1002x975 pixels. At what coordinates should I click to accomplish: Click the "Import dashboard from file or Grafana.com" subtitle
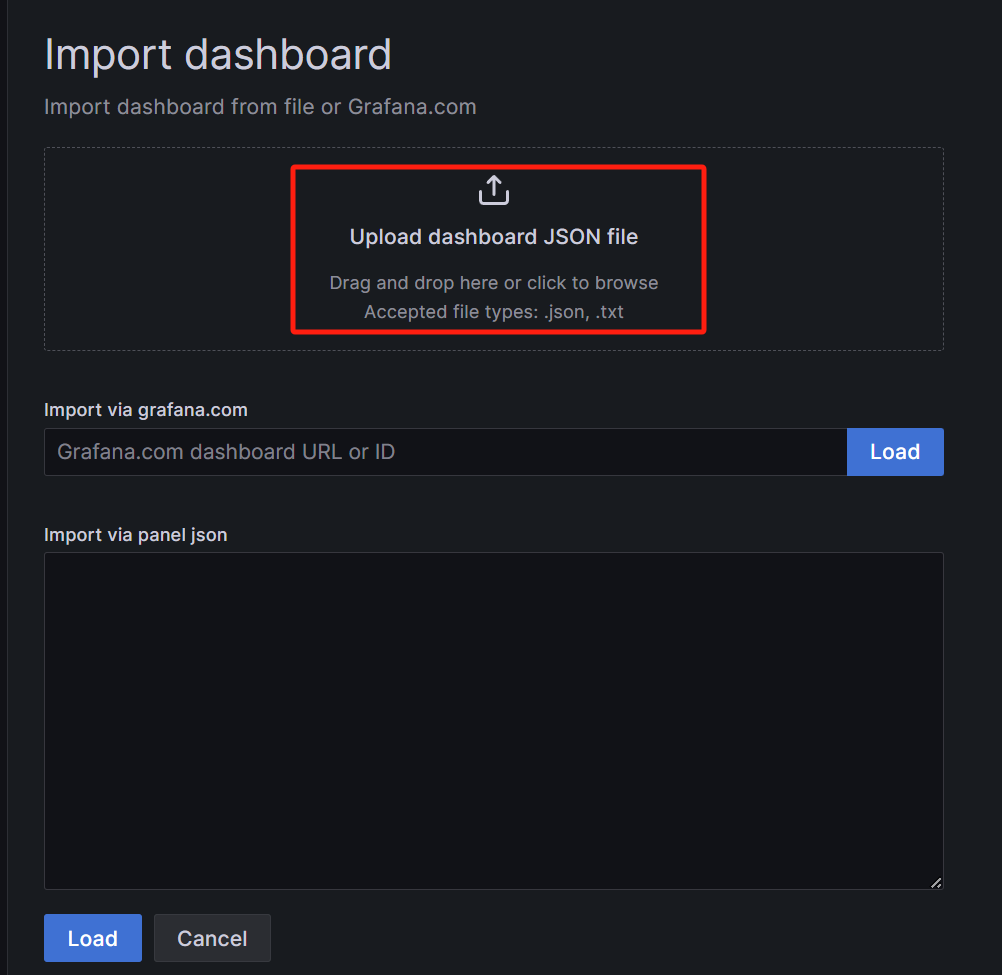(x=260, y=106)
